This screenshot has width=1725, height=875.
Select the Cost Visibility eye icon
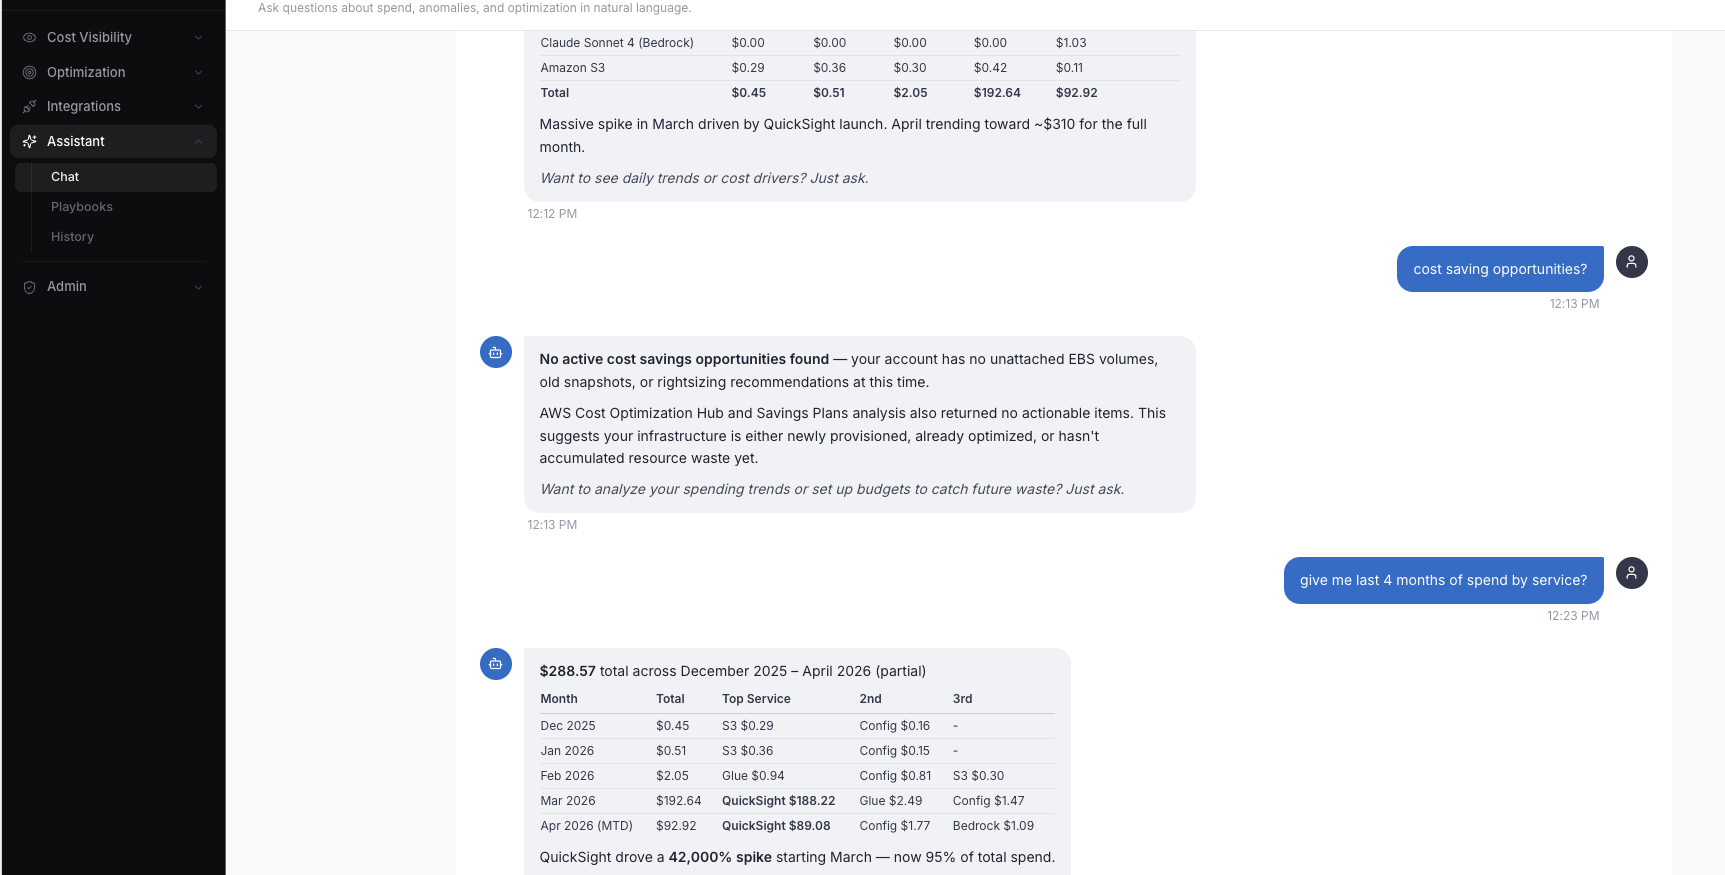pos(28,37)
